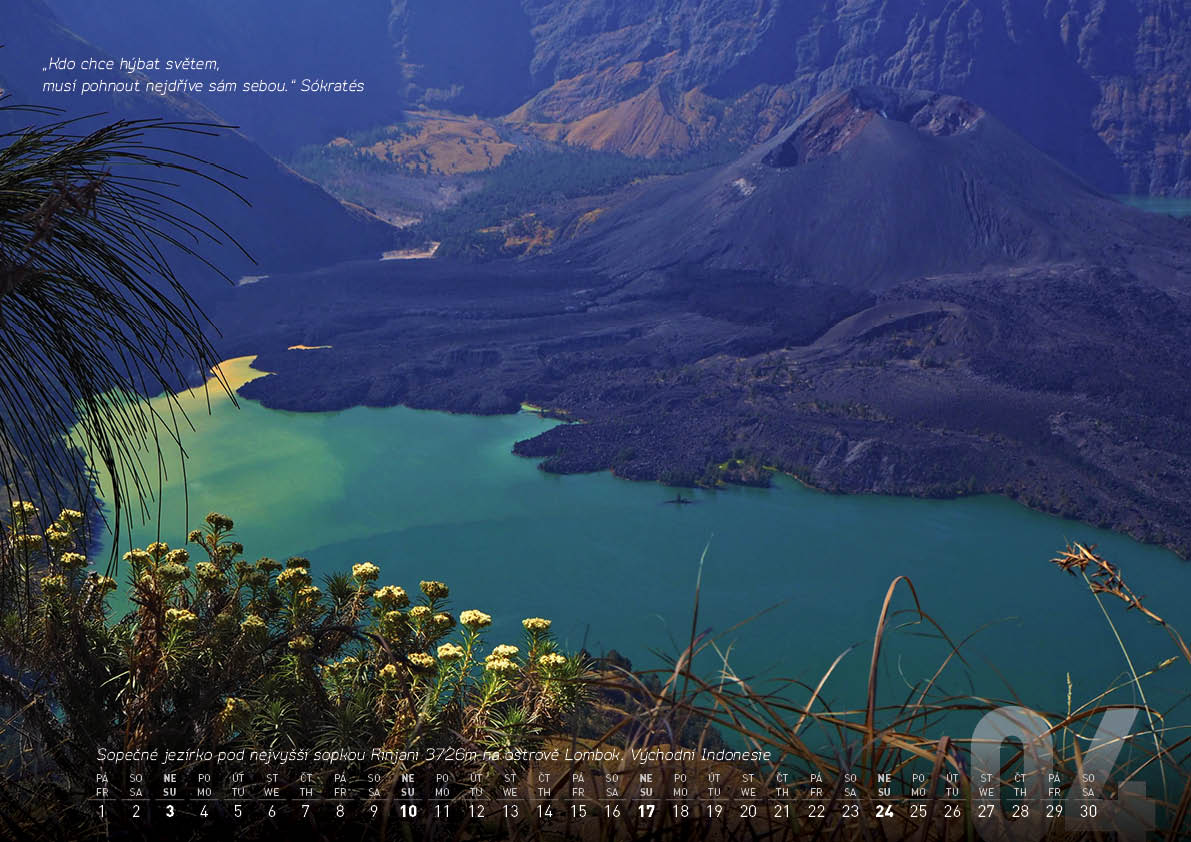The height and width of the screenshot is (842, 1191).
Task: Click date 21 in calendar row
Action: (782, 812)
